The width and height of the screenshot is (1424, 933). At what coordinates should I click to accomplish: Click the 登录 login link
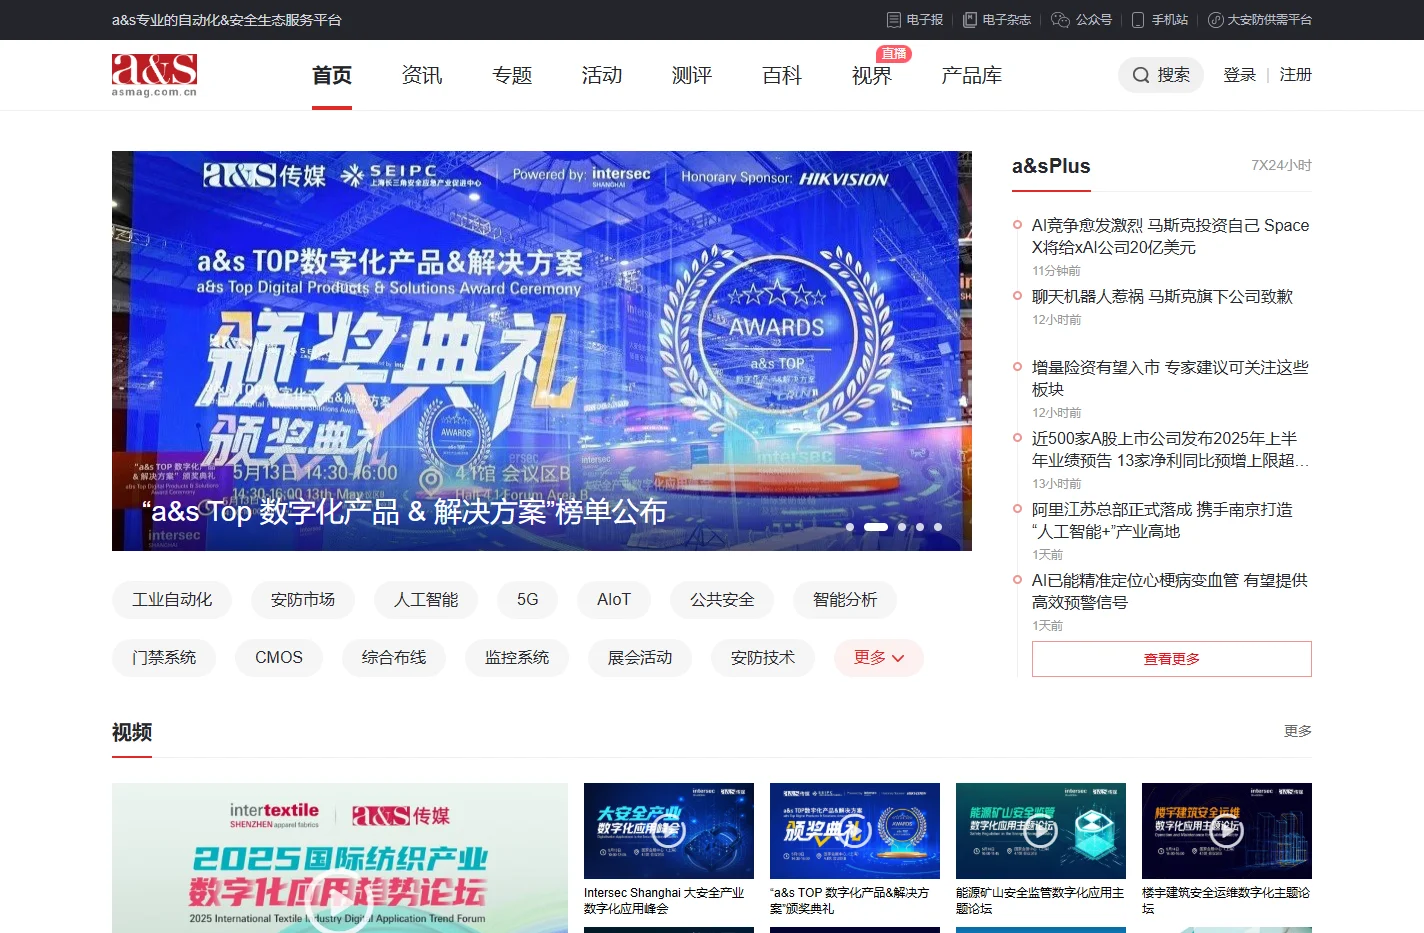pyautogui.click(x=1240, y=75)
